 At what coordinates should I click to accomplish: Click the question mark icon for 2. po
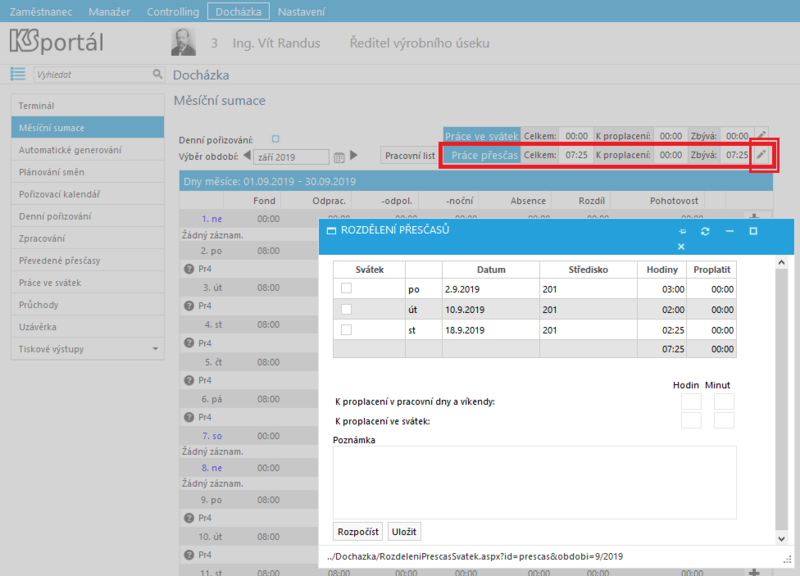point(189,269)
